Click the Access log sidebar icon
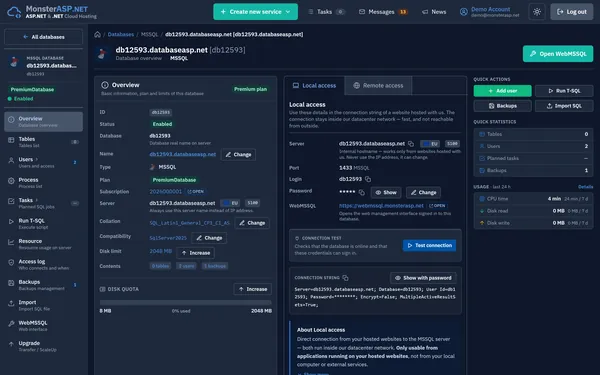600x375 pixels. pos(11,262)
